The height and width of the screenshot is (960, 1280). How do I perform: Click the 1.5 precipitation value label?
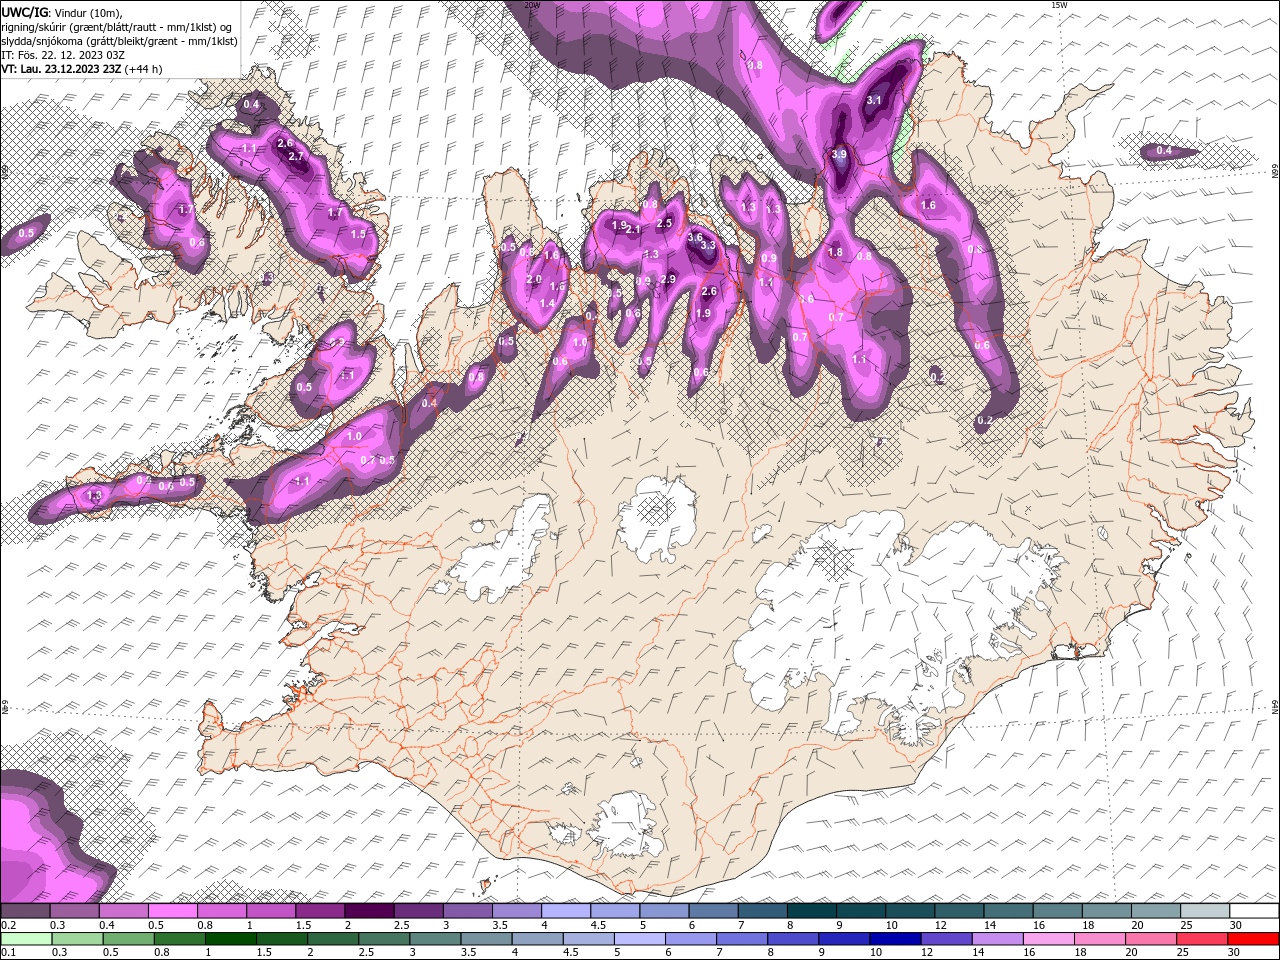click(357, 233)
